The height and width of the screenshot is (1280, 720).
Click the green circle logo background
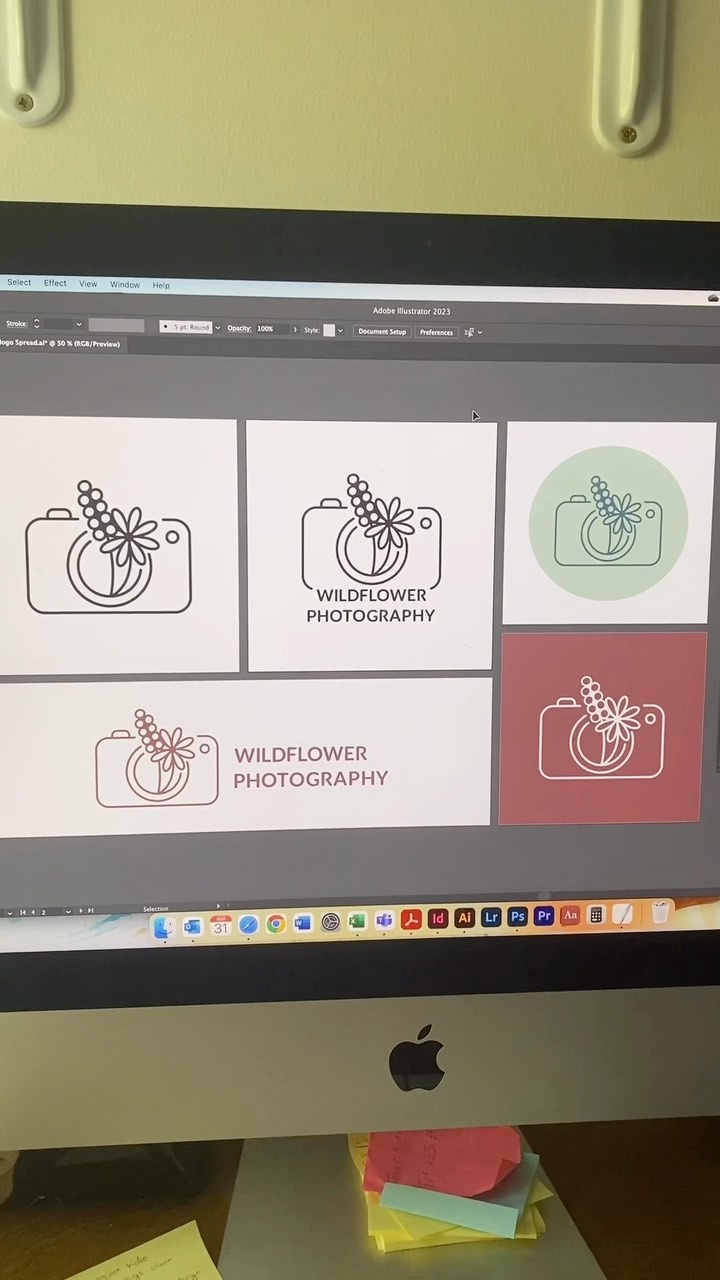click(608, 523)
